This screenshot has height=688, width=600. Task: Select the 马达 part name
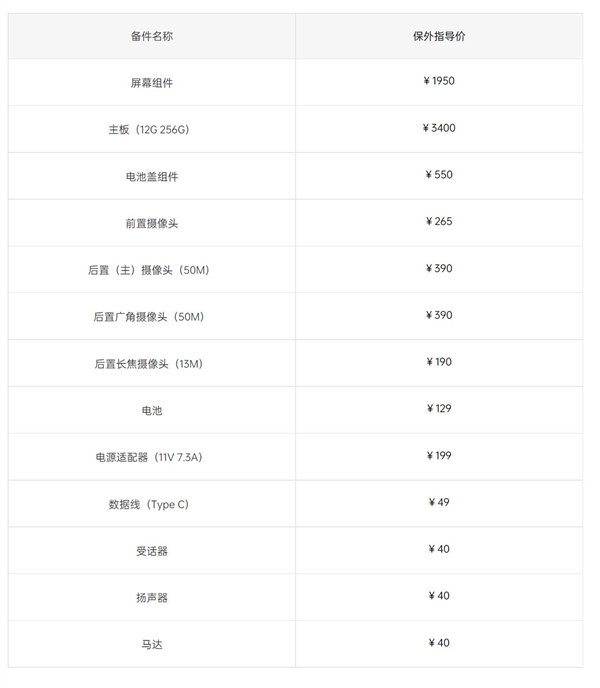[x=152, y=645]
